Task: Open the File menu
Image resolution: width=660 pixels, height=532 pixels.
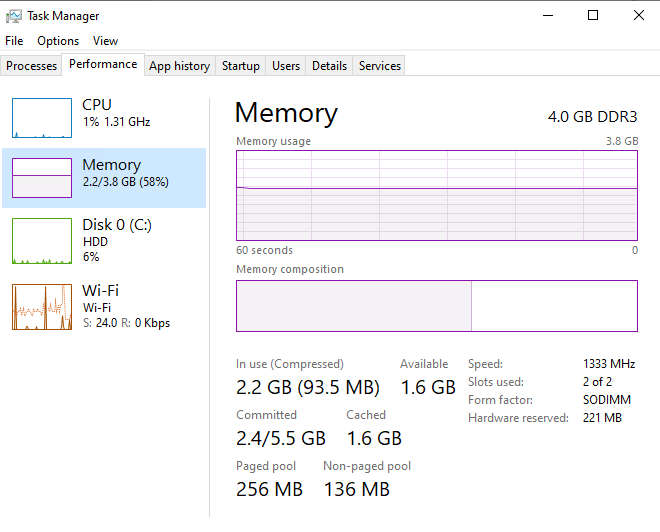Action: 14,41
